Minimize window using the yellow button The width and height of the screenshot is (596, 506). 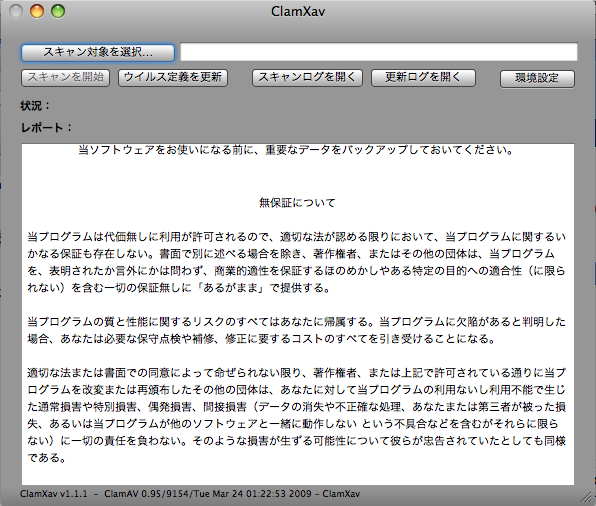click(37, 11)
